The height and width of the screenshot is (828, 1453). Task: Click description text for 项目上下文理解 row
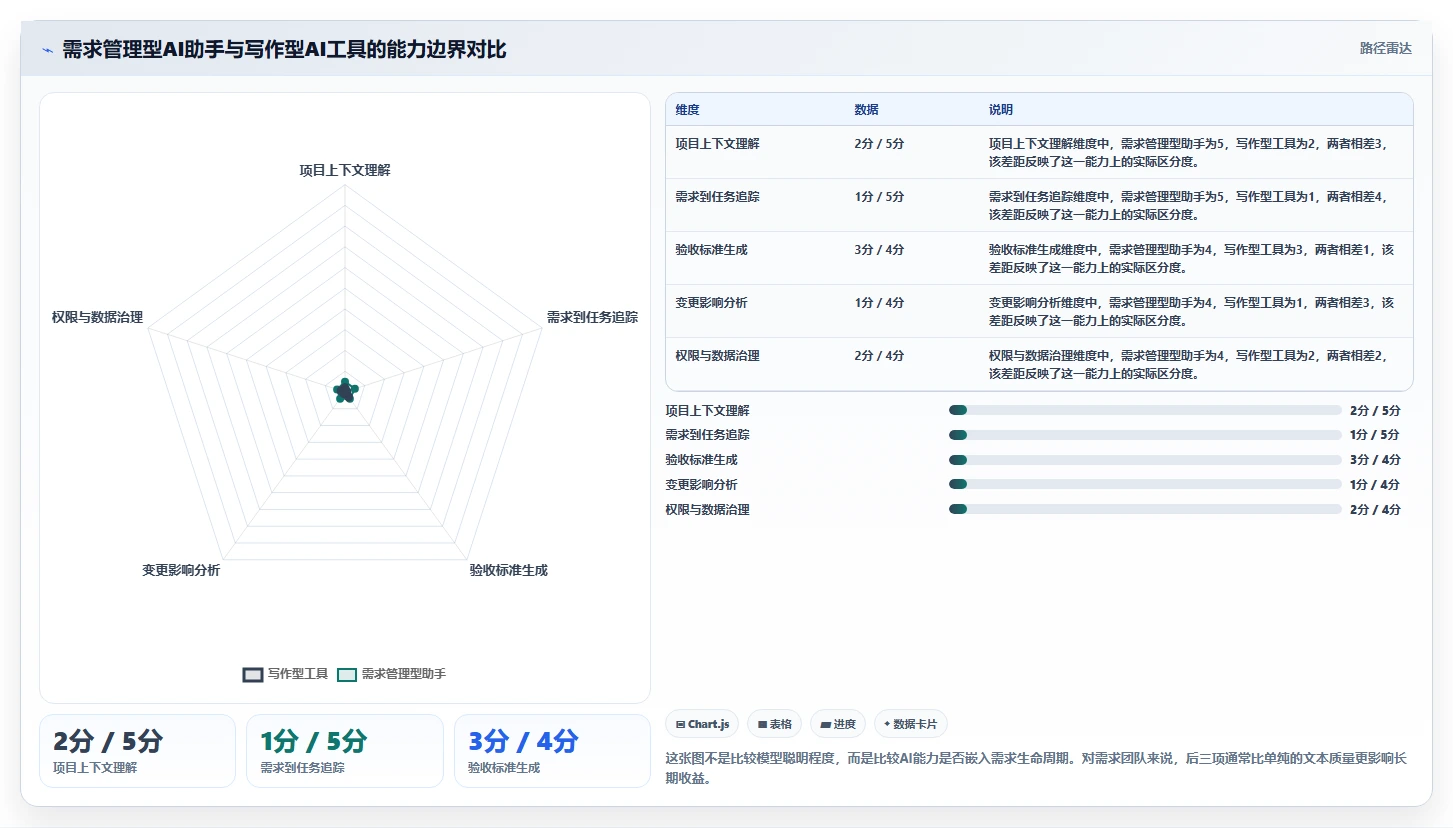tap(1188, 152)
